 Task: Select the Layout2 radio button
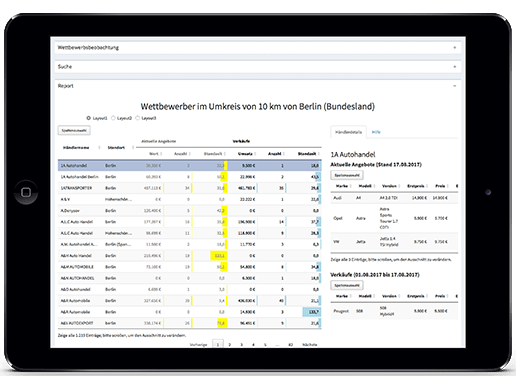click(x=113, y=118)
